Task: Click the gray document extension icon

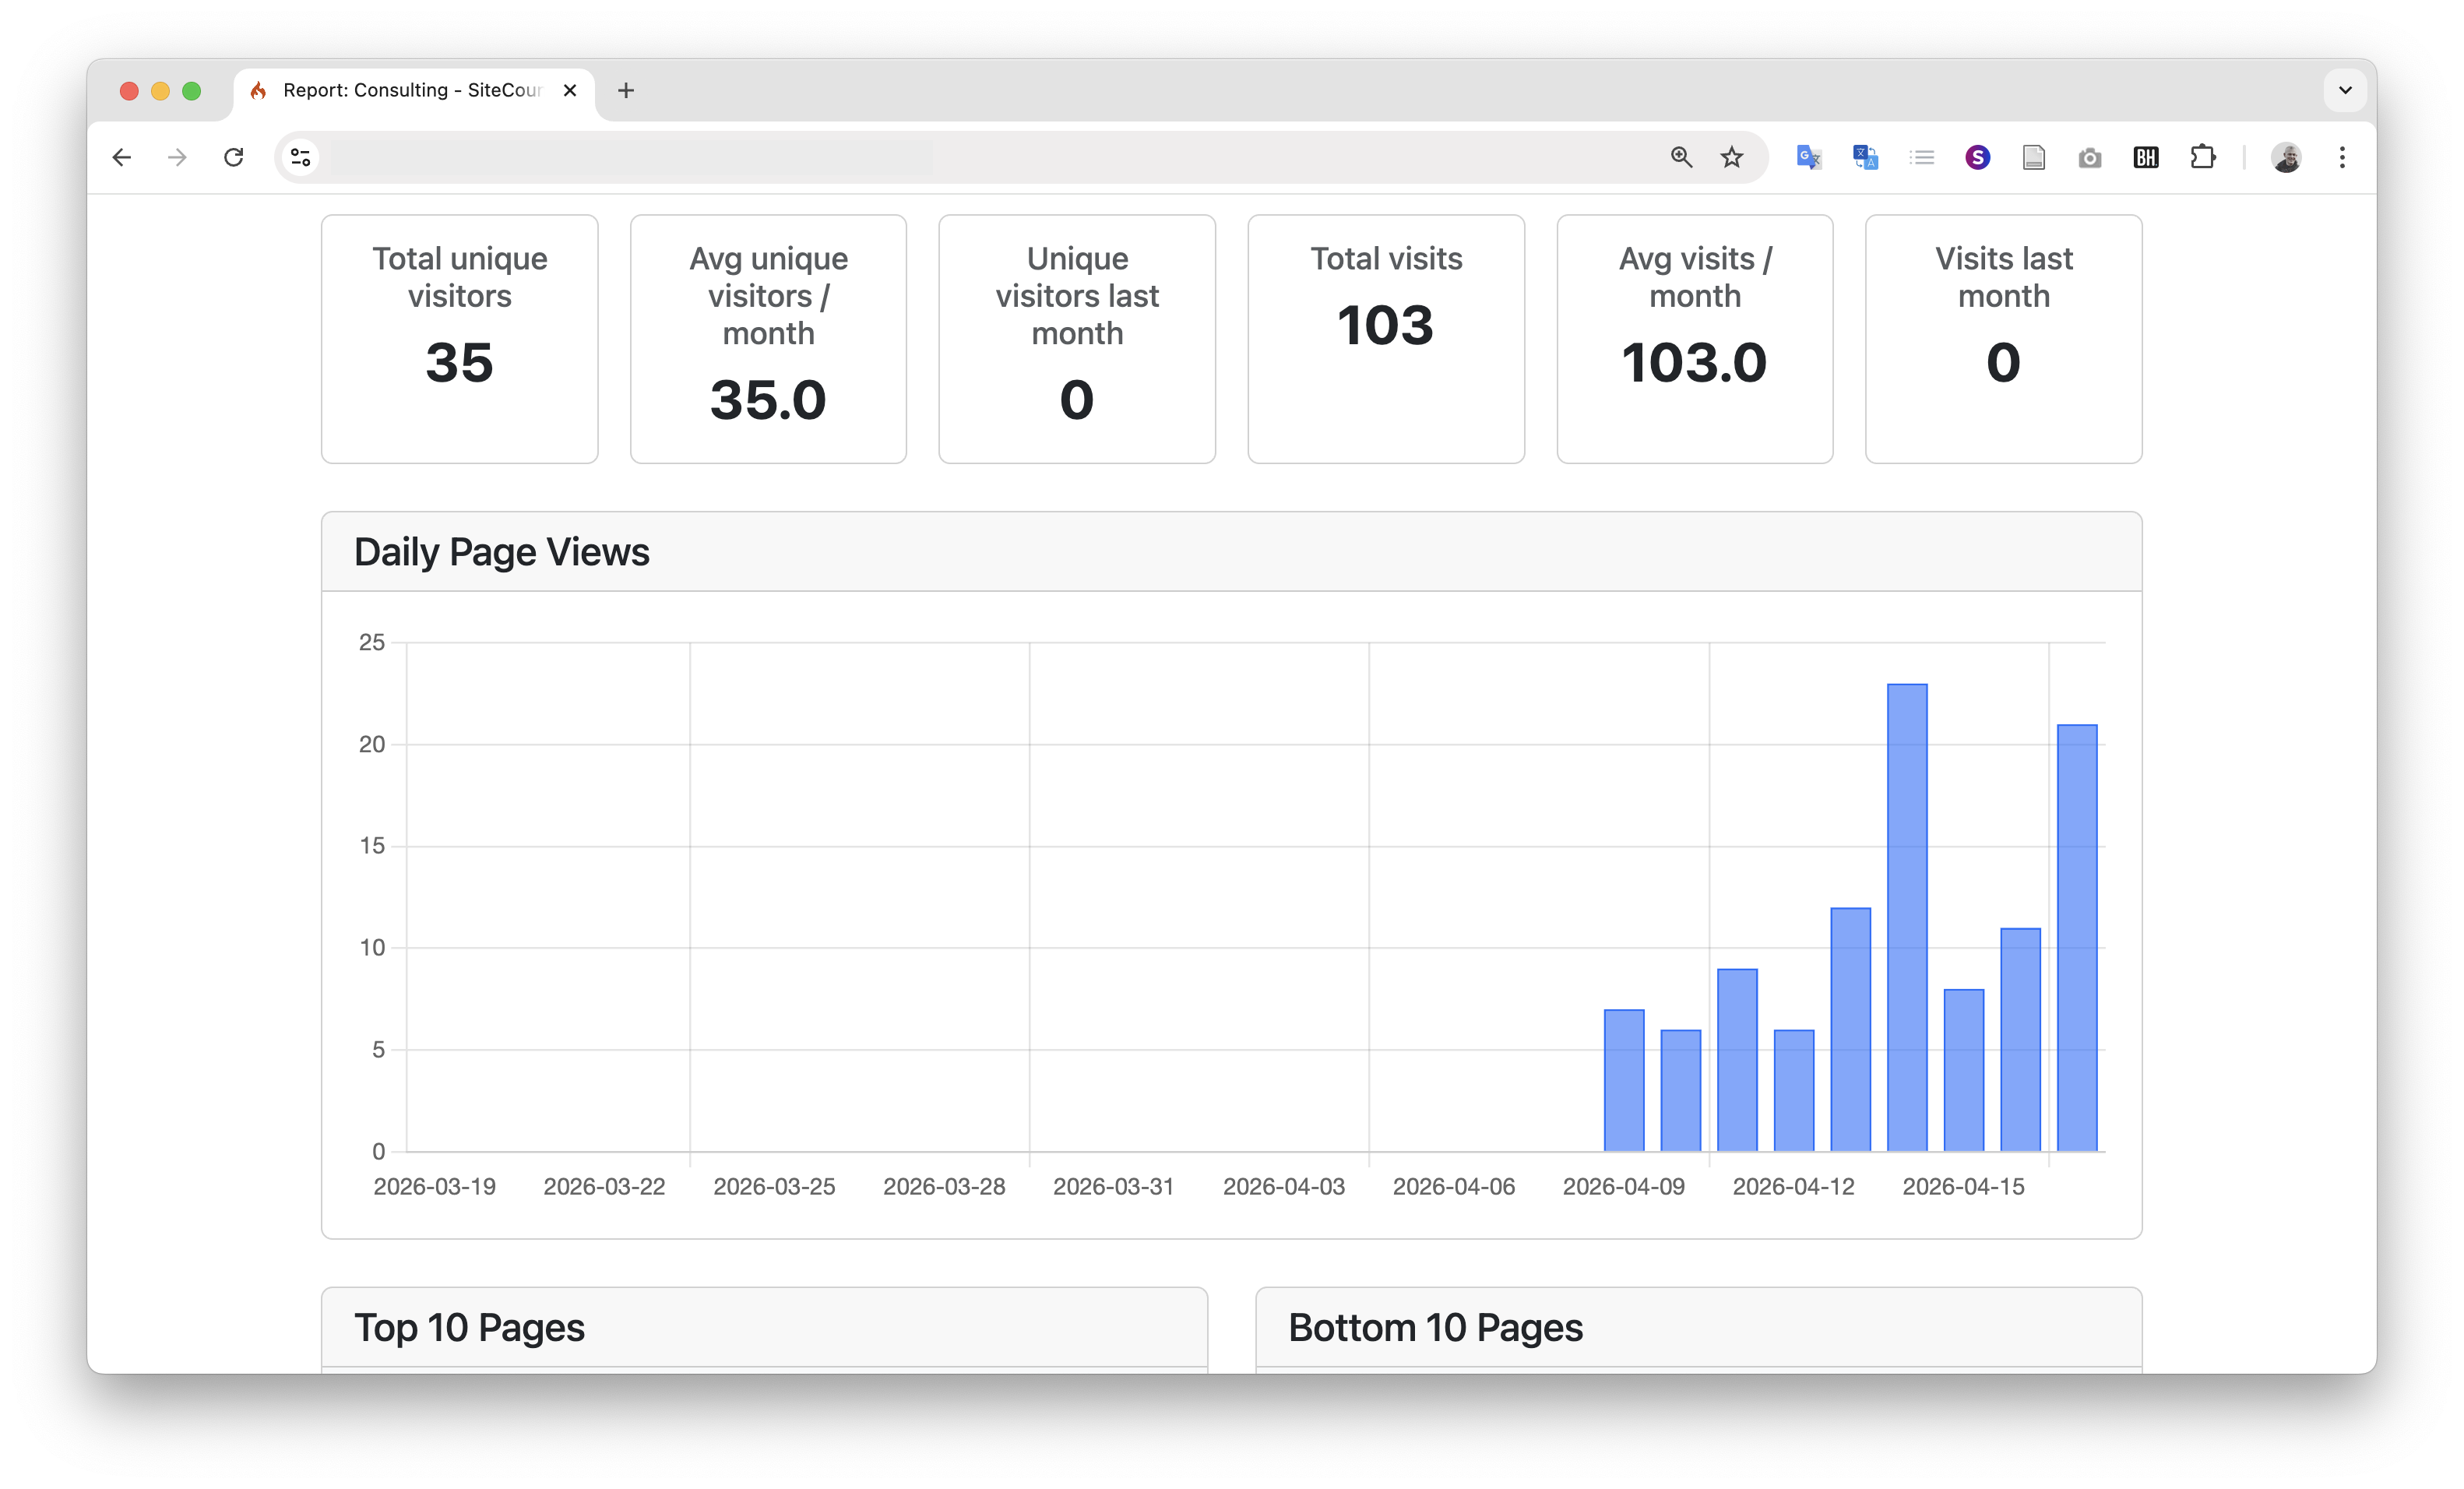Action: [2033, 157]
